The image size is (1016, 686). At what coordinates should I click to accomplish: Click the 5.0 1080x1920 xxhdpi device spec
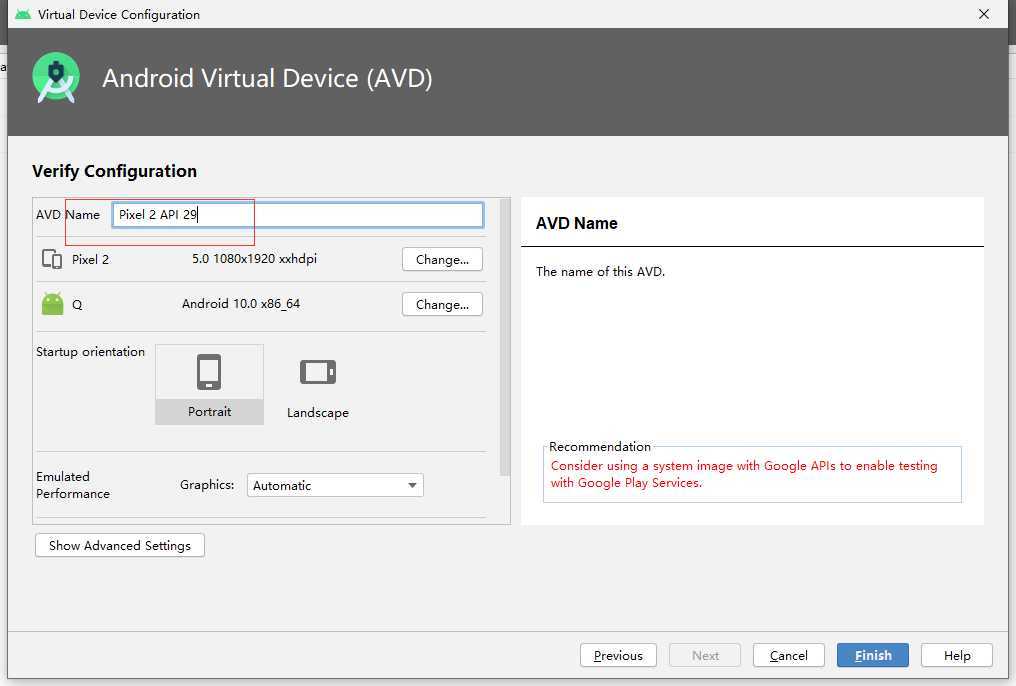pyautogui.click(x=254, y=259)
